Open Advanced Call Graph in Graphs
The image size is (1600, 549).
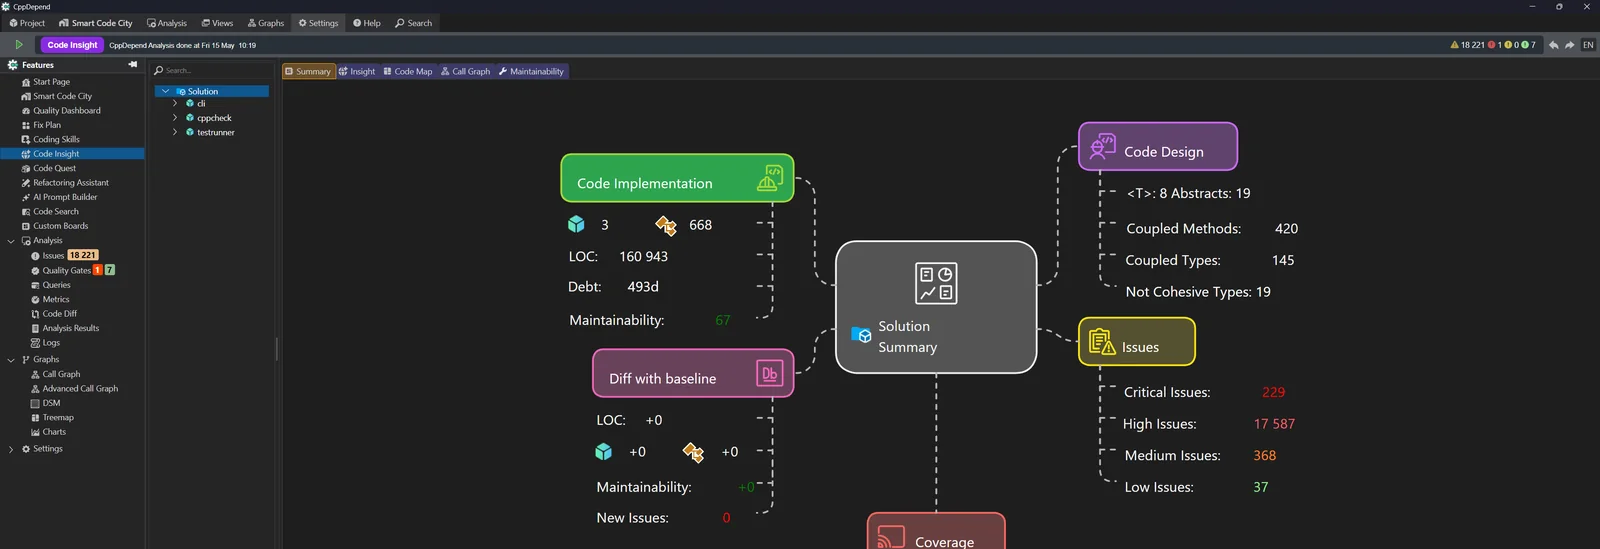coord(74,388)
